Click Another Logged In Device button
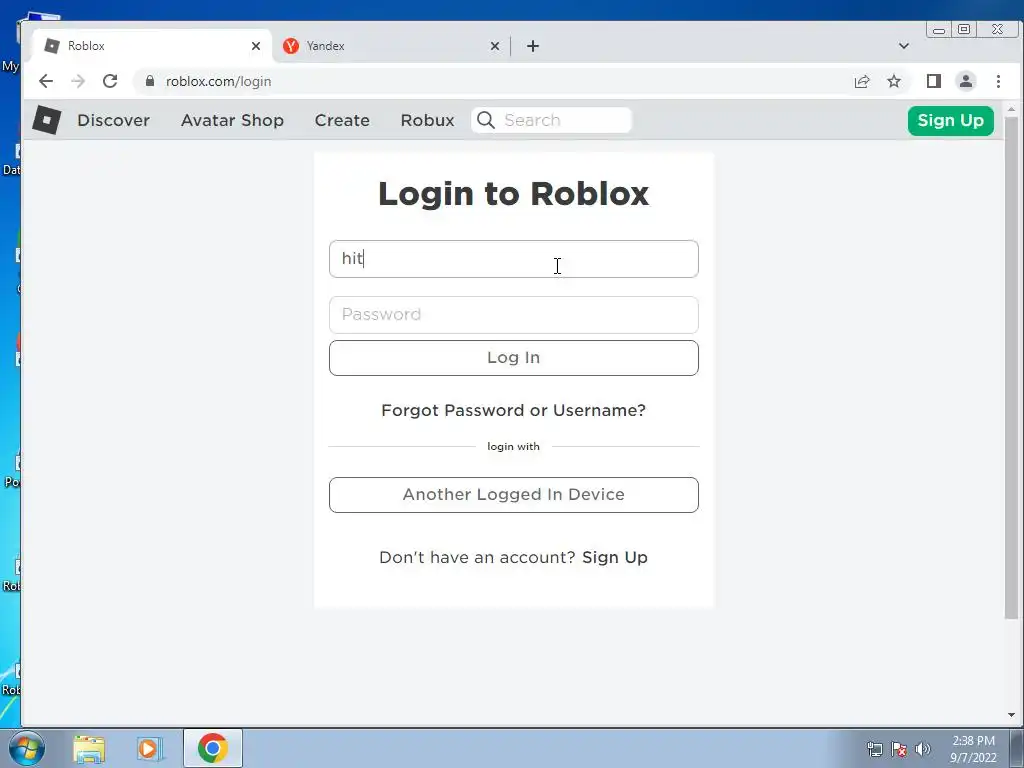Screen dimensions: 1024x768 click(514, 495)
